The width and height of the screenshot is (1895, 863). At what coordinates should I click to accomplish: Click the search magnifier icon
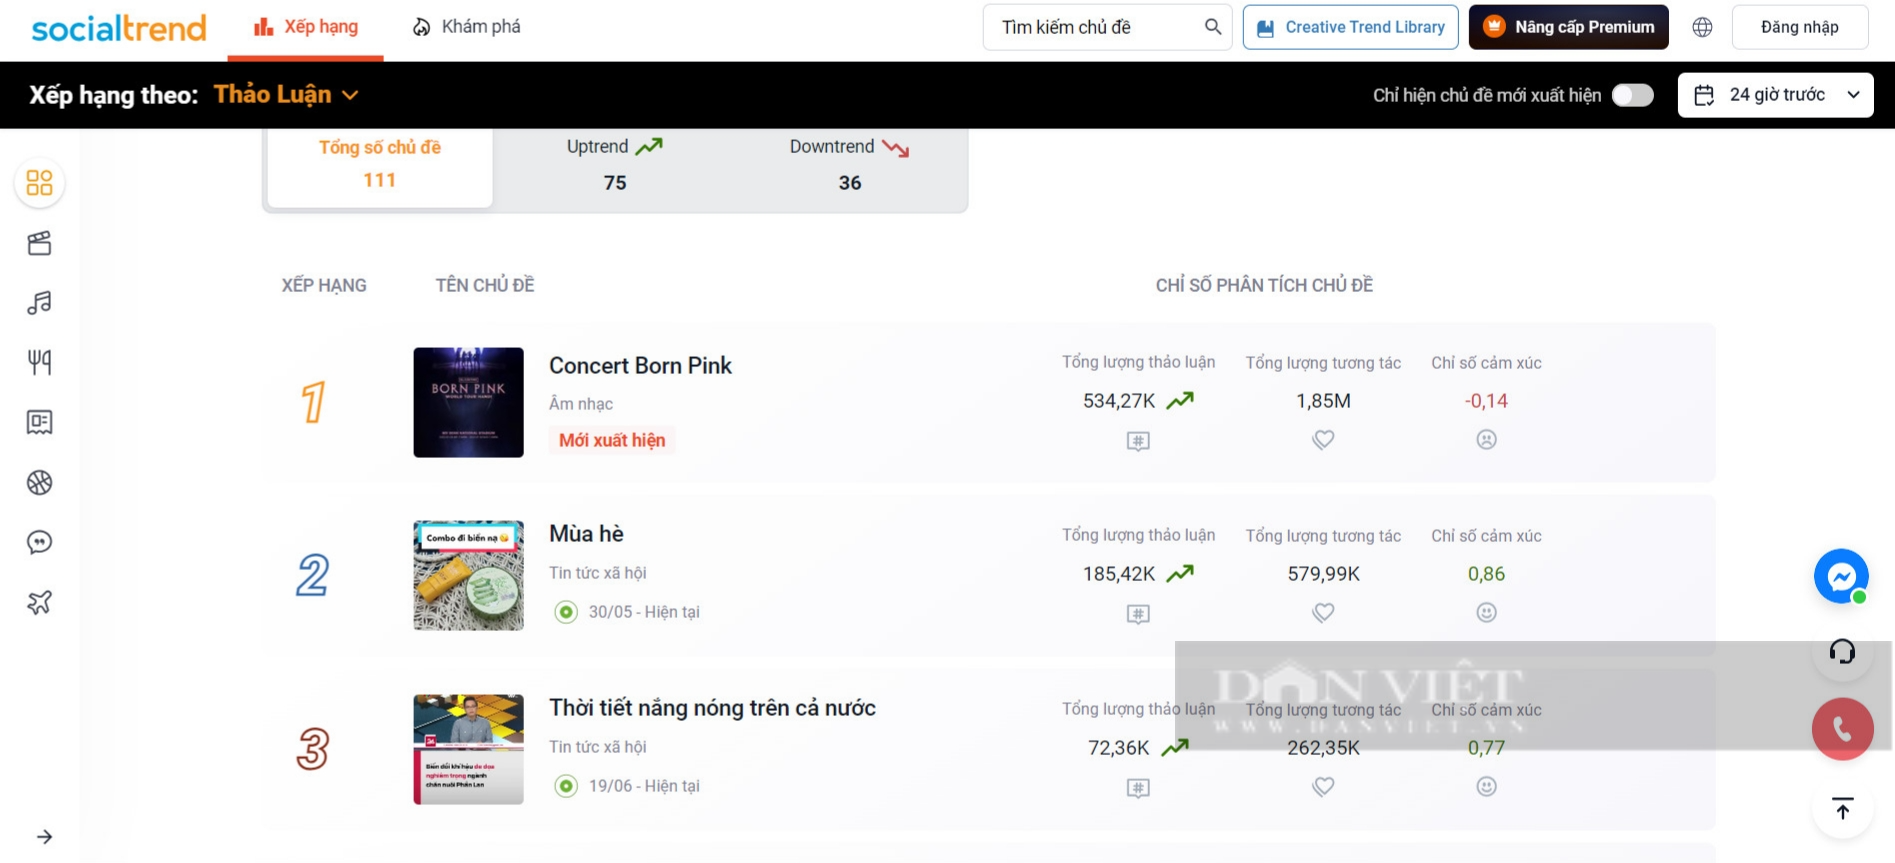1213,27
